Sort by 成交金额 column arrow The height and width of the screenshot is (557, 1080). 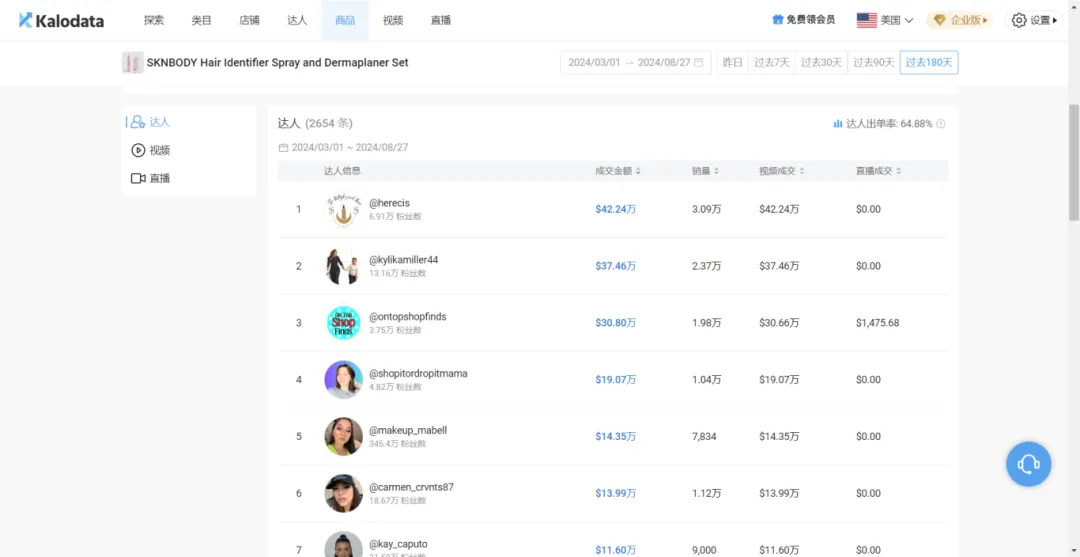click(638, 171)
